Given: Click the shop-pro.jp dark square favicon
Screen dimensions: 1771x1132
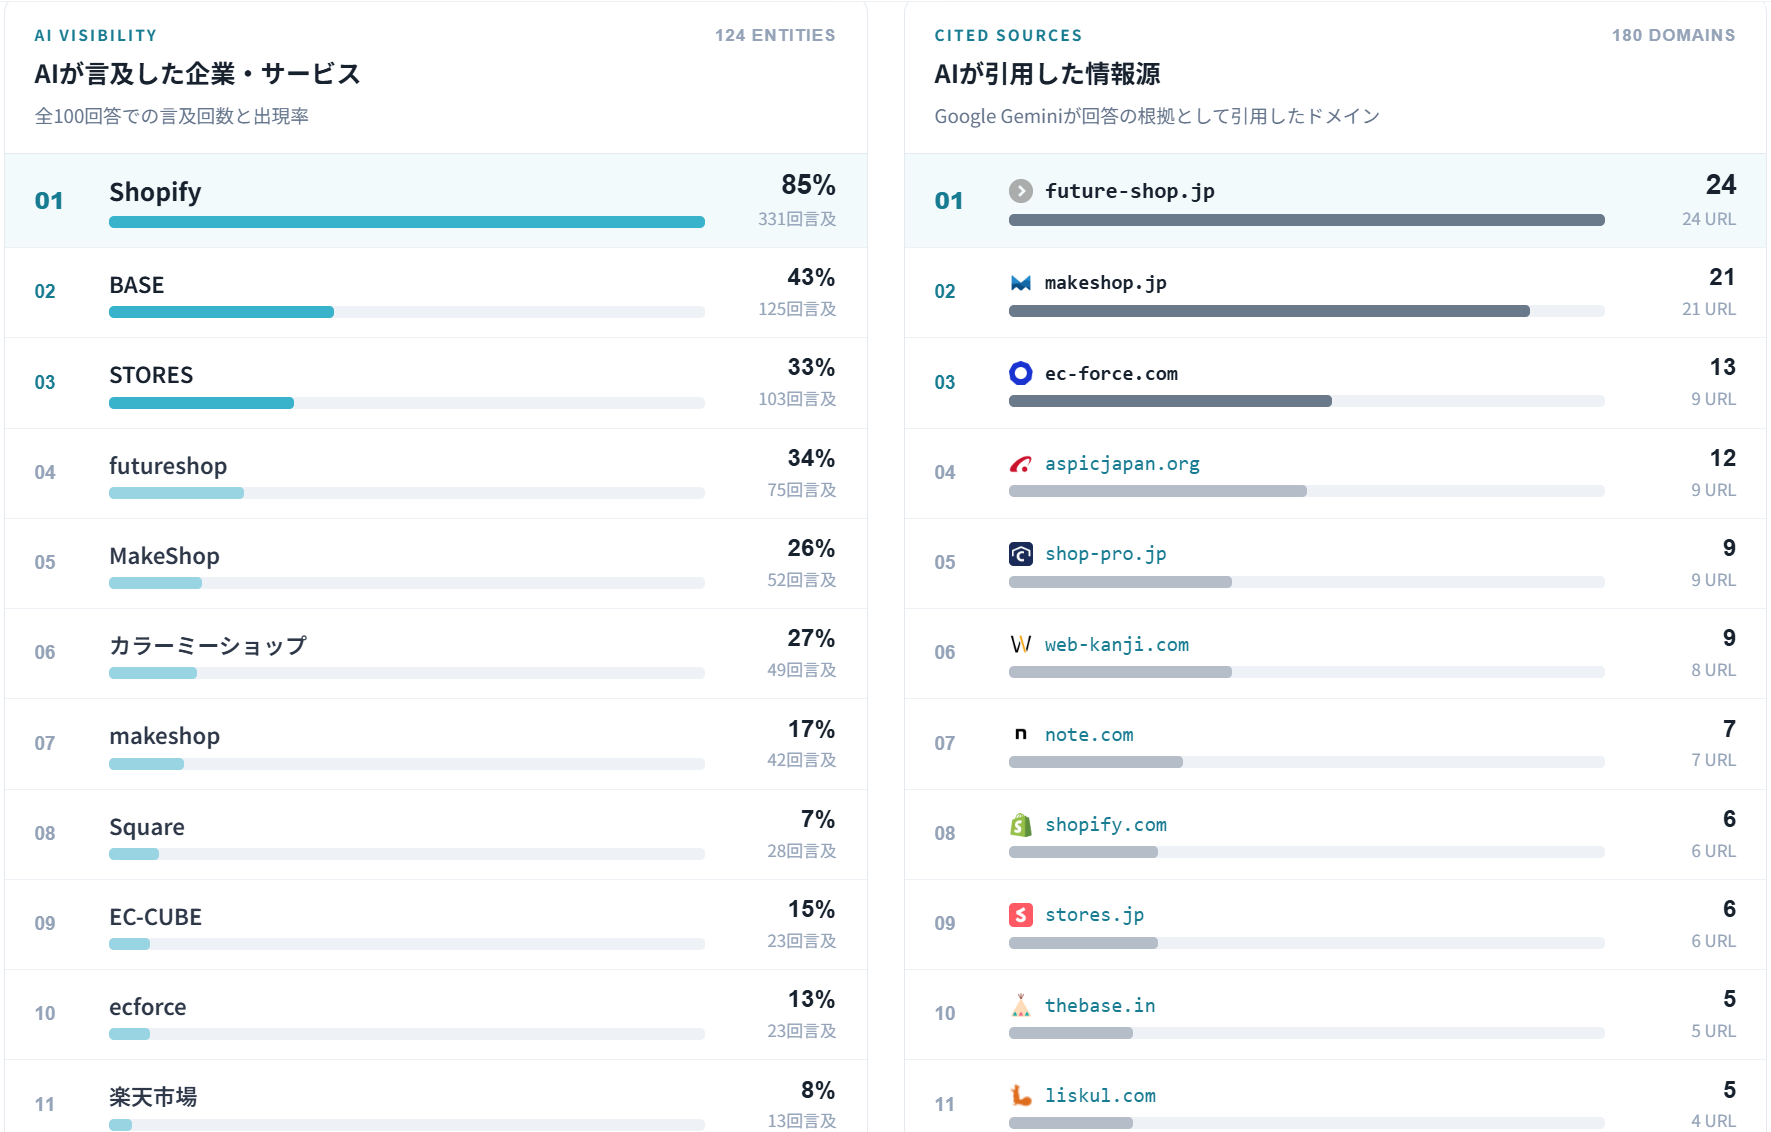Looking at the screenshot, I should click(1020, 554).
